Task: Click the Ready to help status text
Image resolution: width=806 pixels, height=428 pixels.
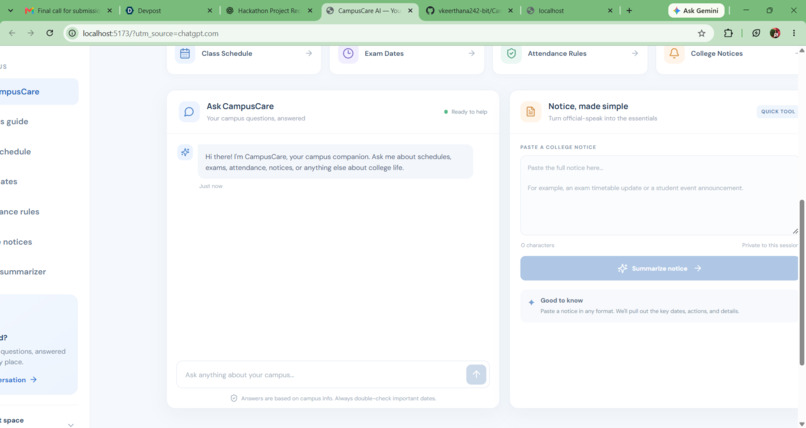Action: coord(469,111)
